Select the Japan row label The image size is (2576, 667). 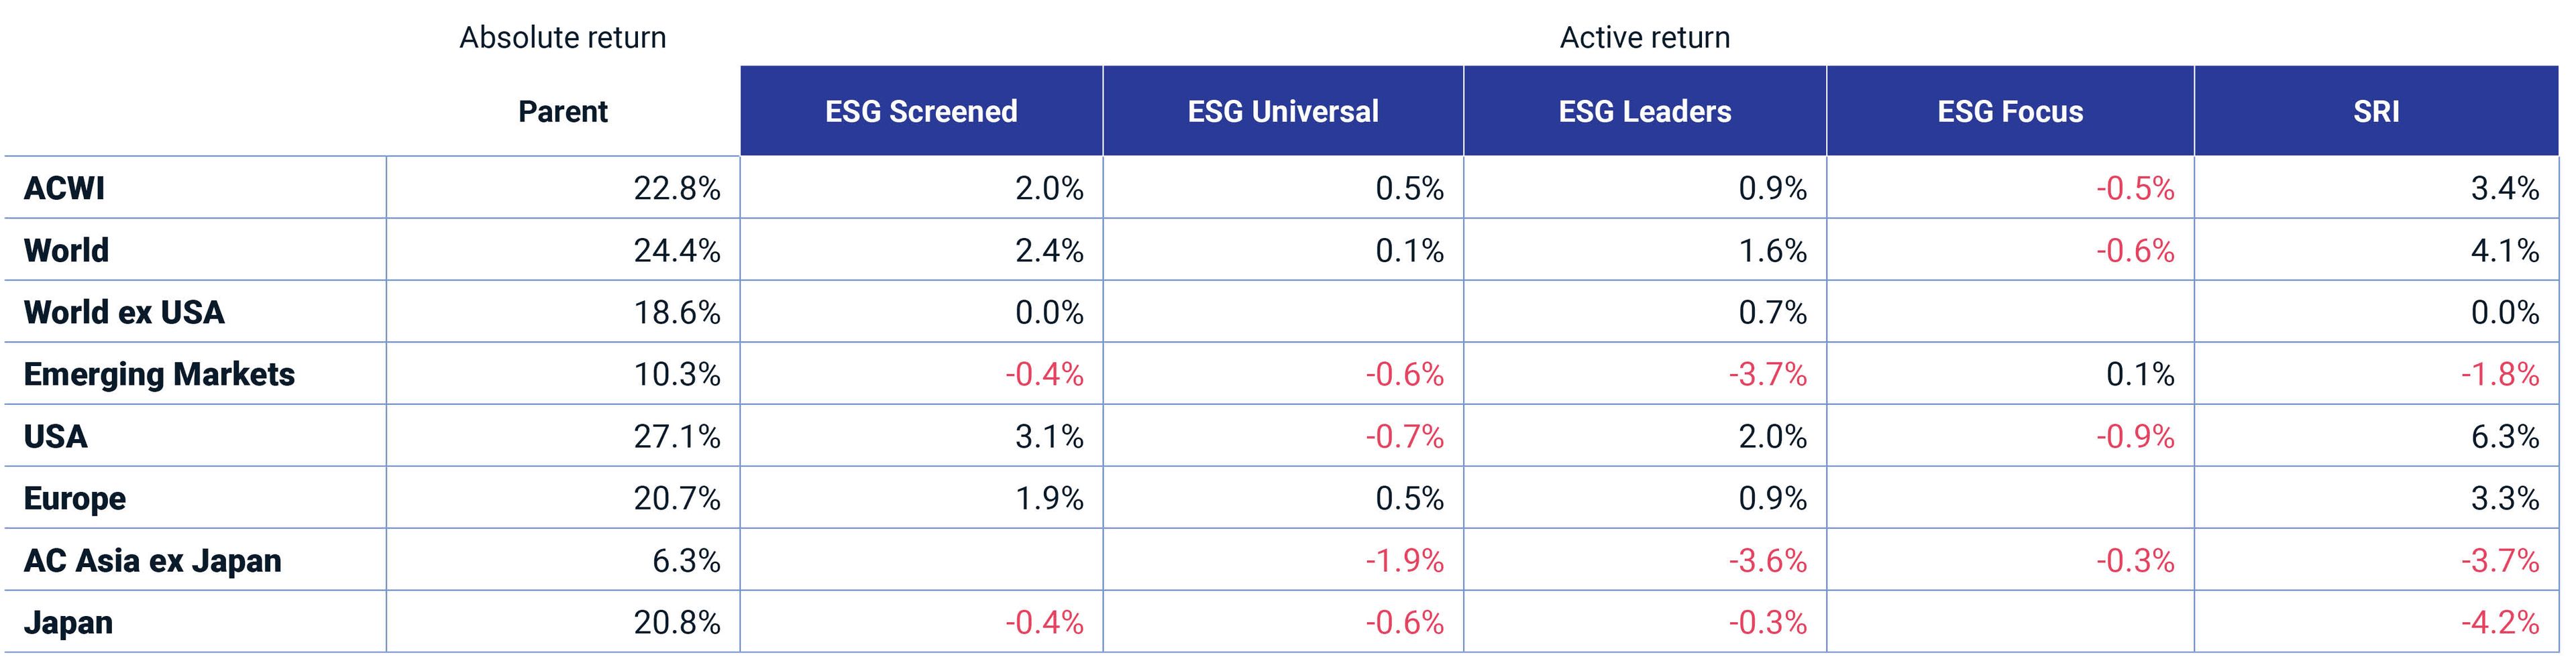(68, 622)
